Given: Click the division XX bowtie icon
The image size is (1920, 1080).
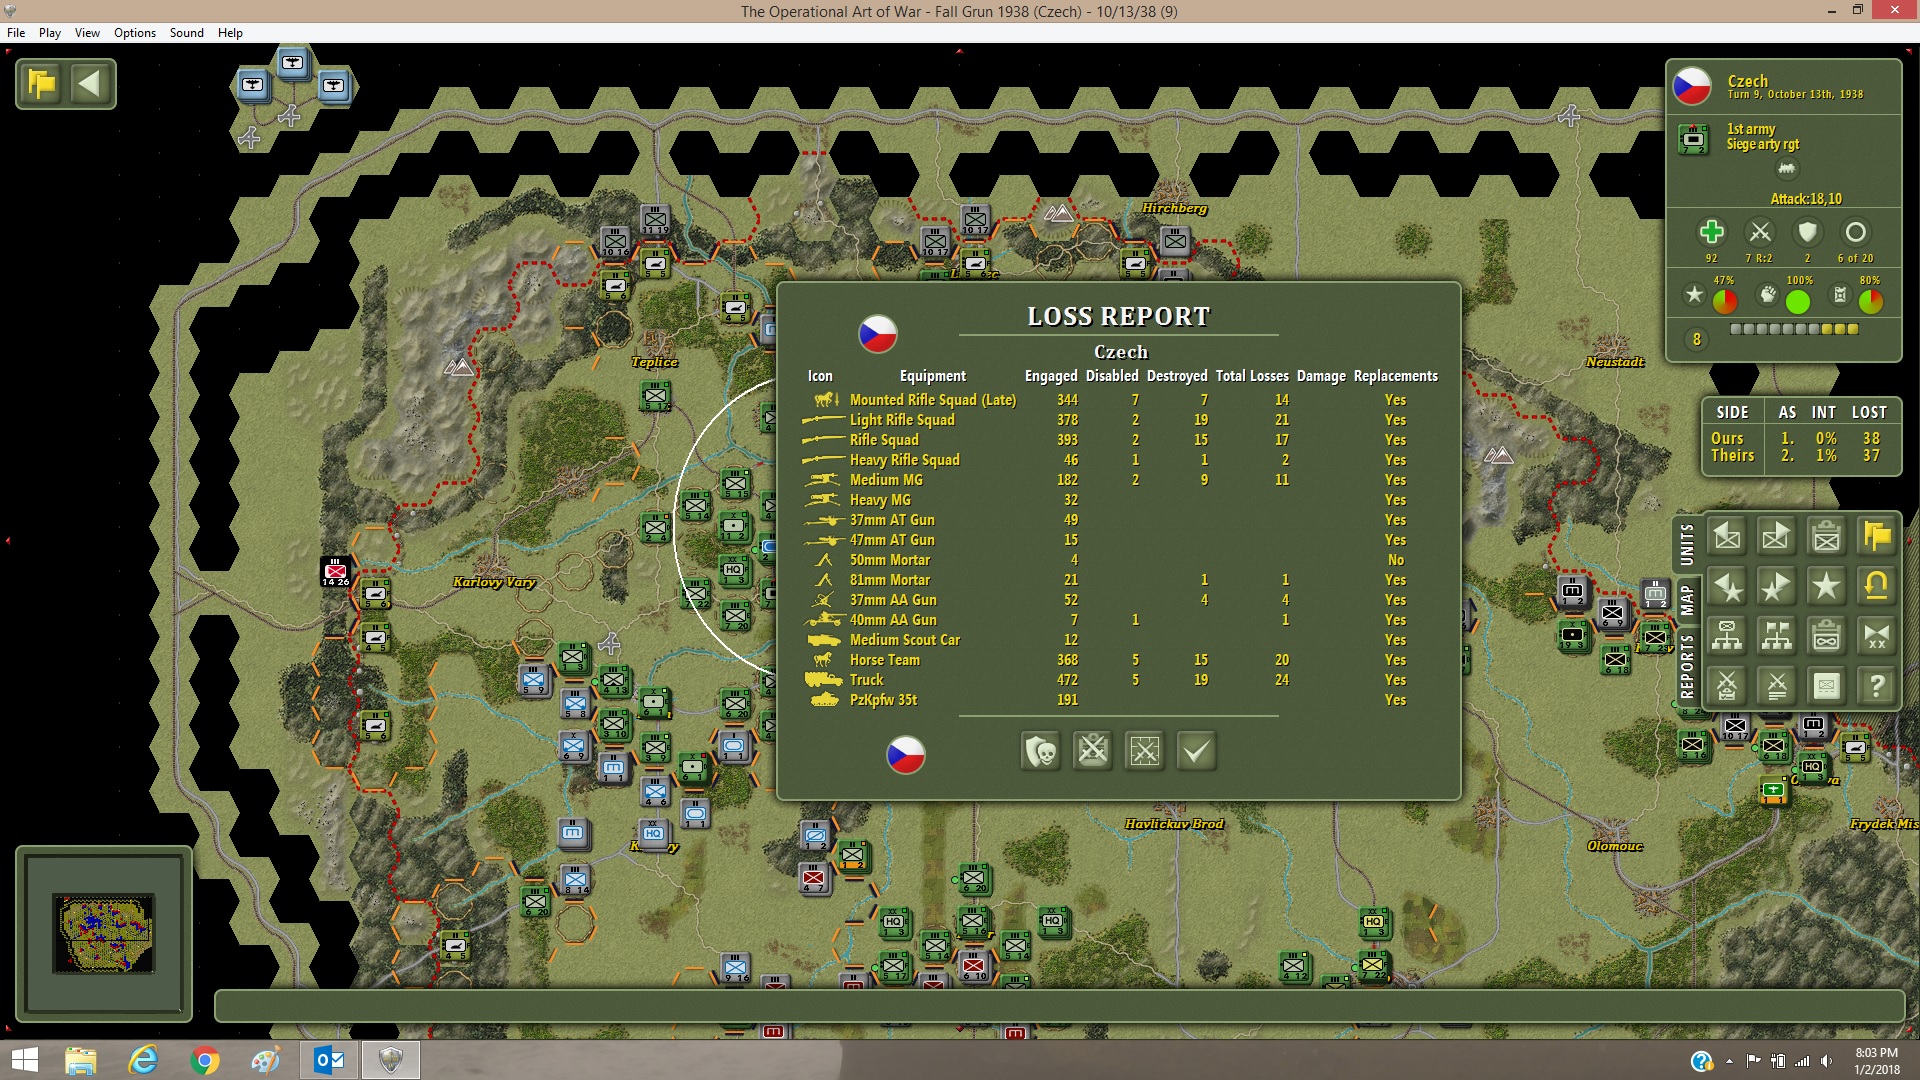Looking at the screenshot, I should (1876, 636).
